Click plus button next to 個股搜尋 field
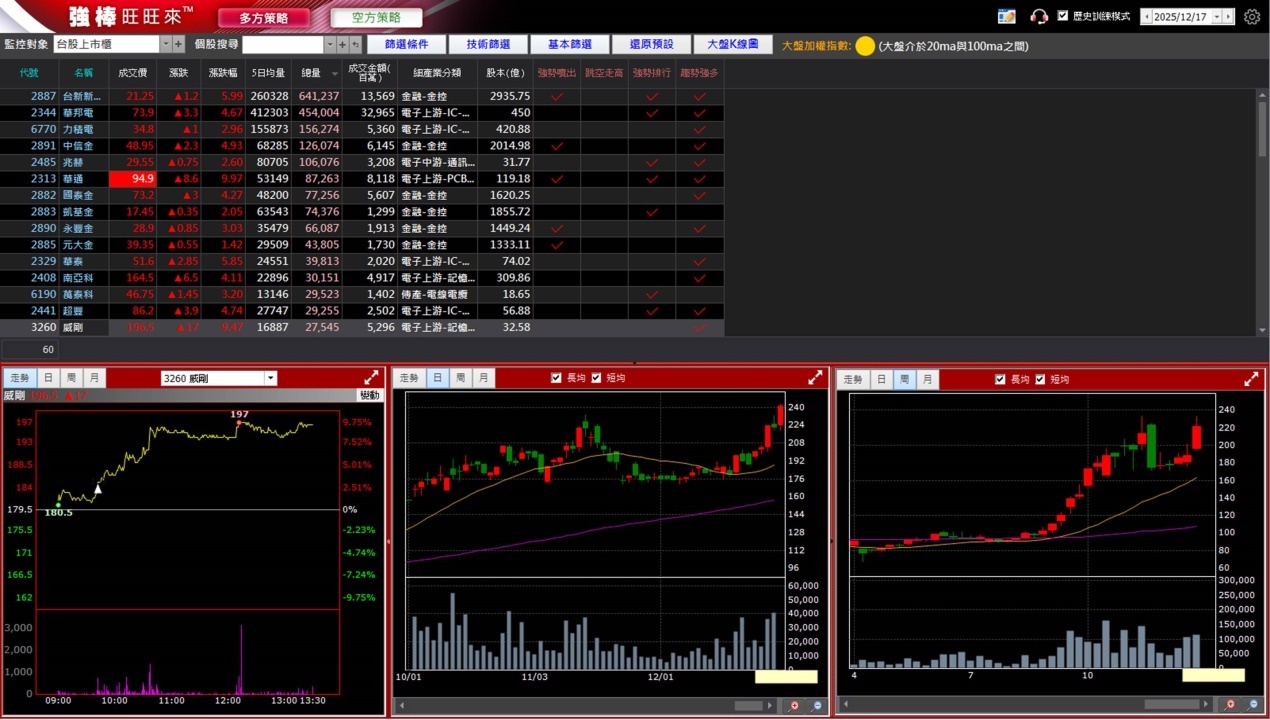 click(x=343, y=44)
